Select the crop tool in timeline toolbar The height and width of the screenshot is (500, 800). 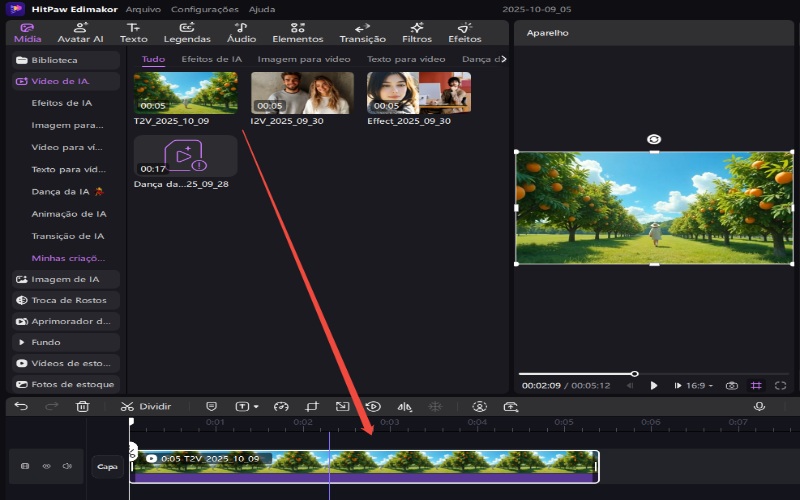pos(312,407)
